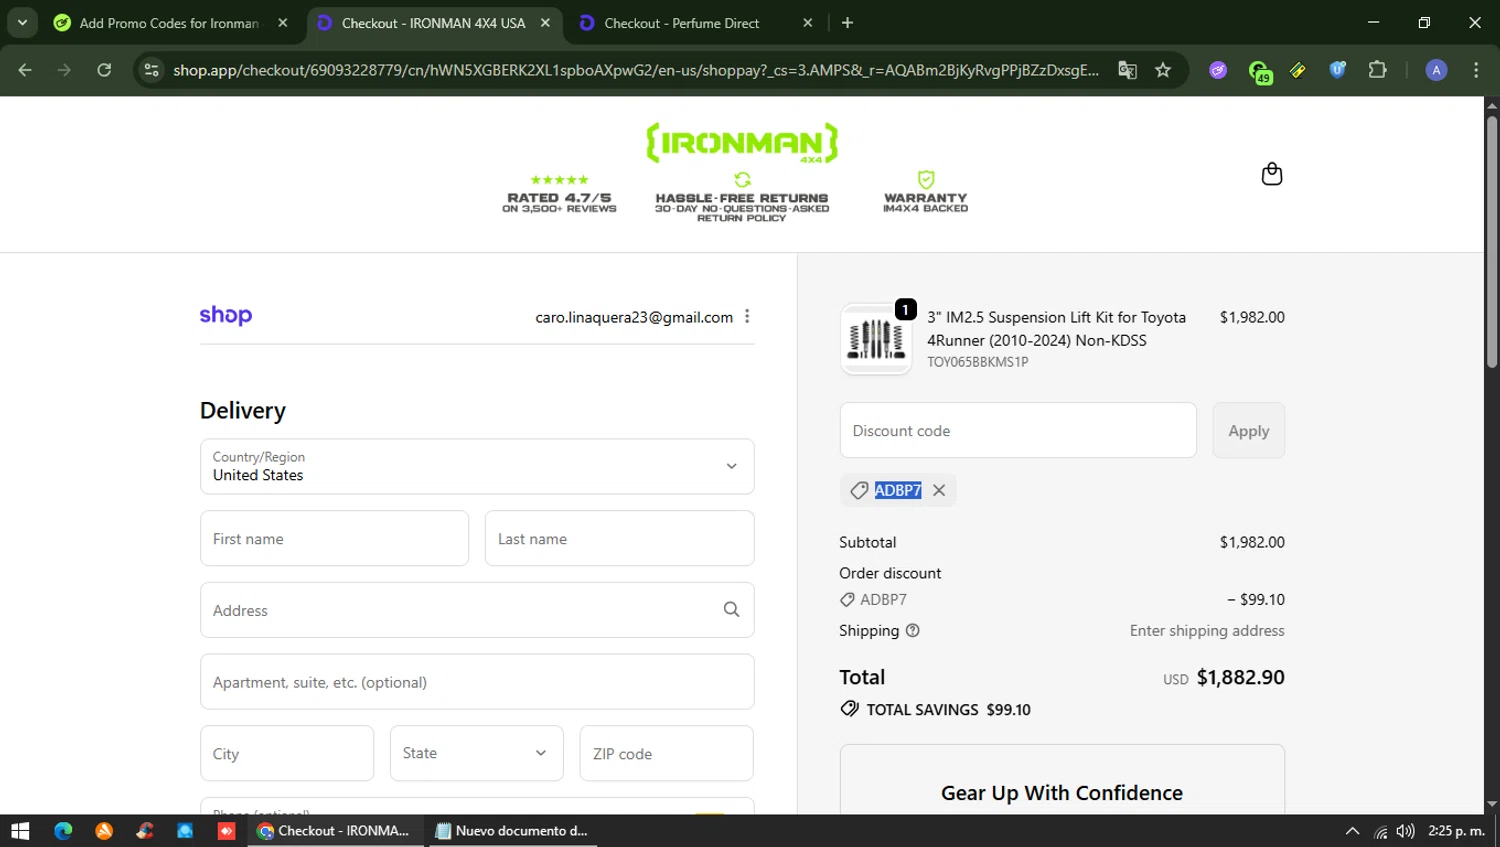Open a new browser tab

[847, 22]
